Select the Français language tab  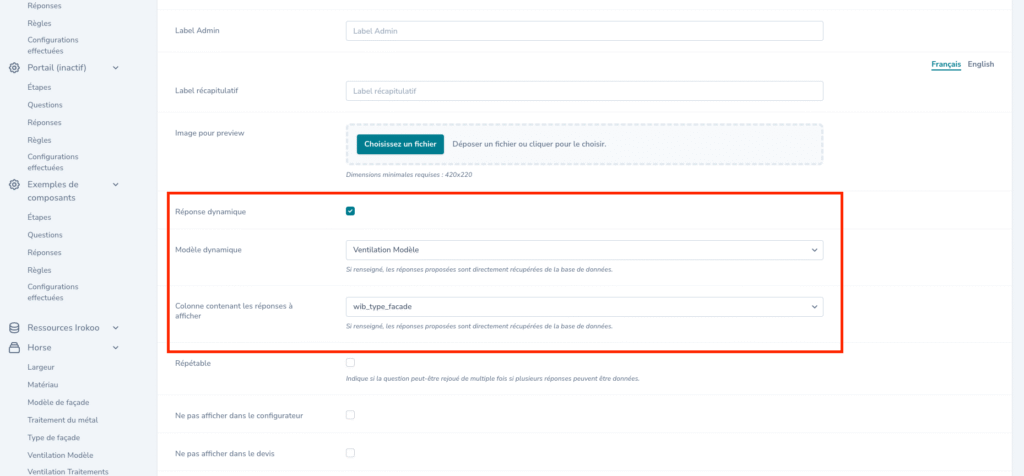coord(945,64)
